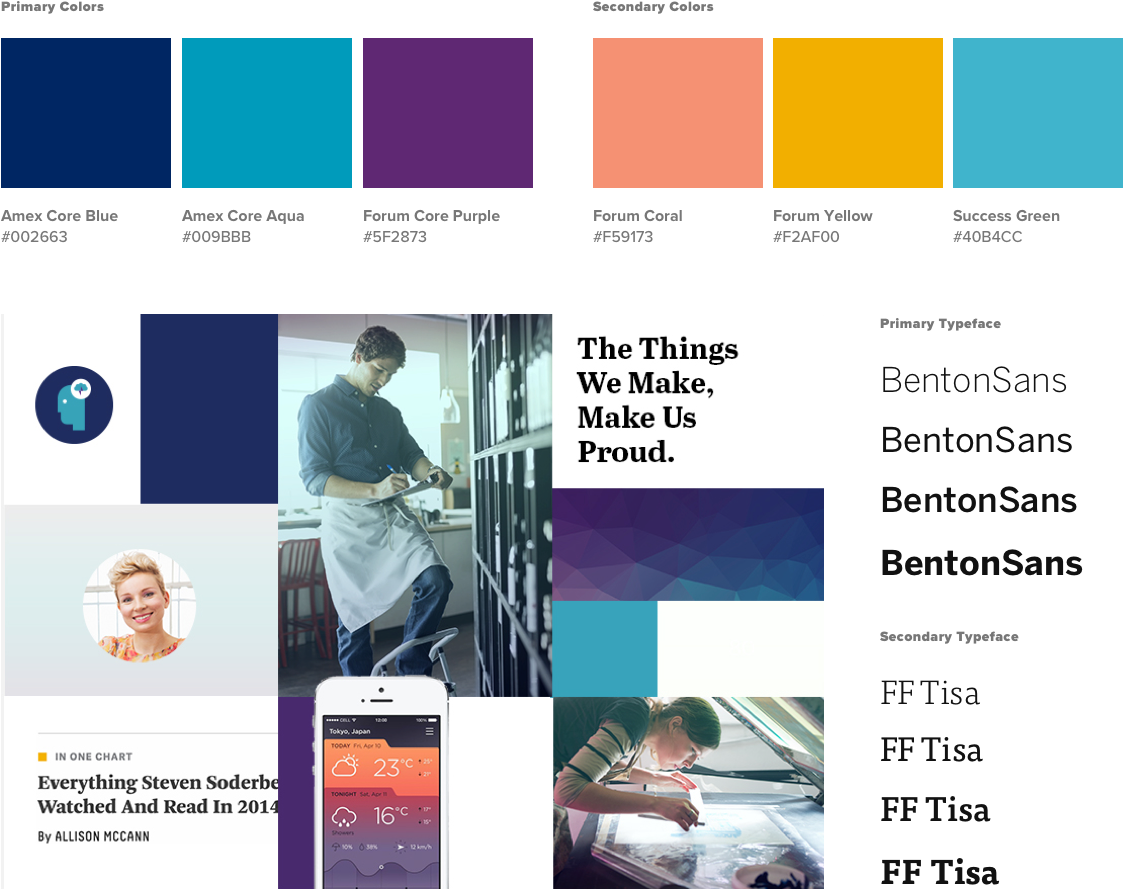Select the Amex Core Aqua swatch

click(266, 113)
